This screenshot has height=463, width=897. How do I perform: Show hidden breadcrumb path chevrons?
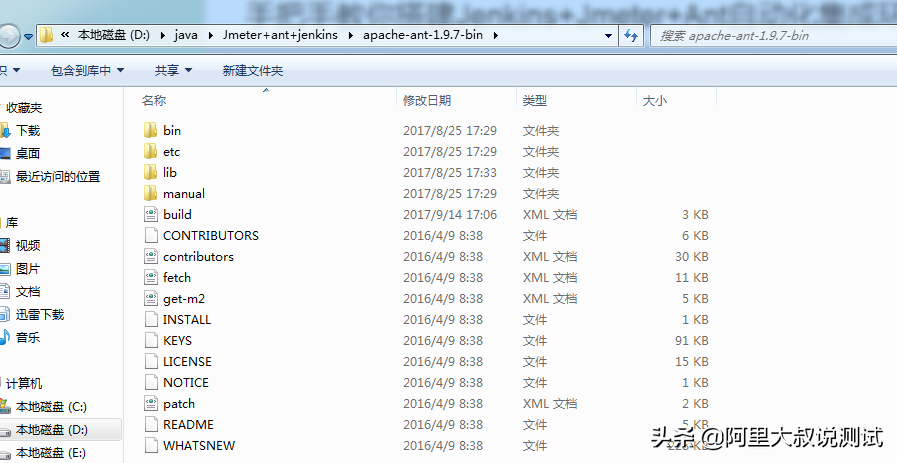pos(65,35)
